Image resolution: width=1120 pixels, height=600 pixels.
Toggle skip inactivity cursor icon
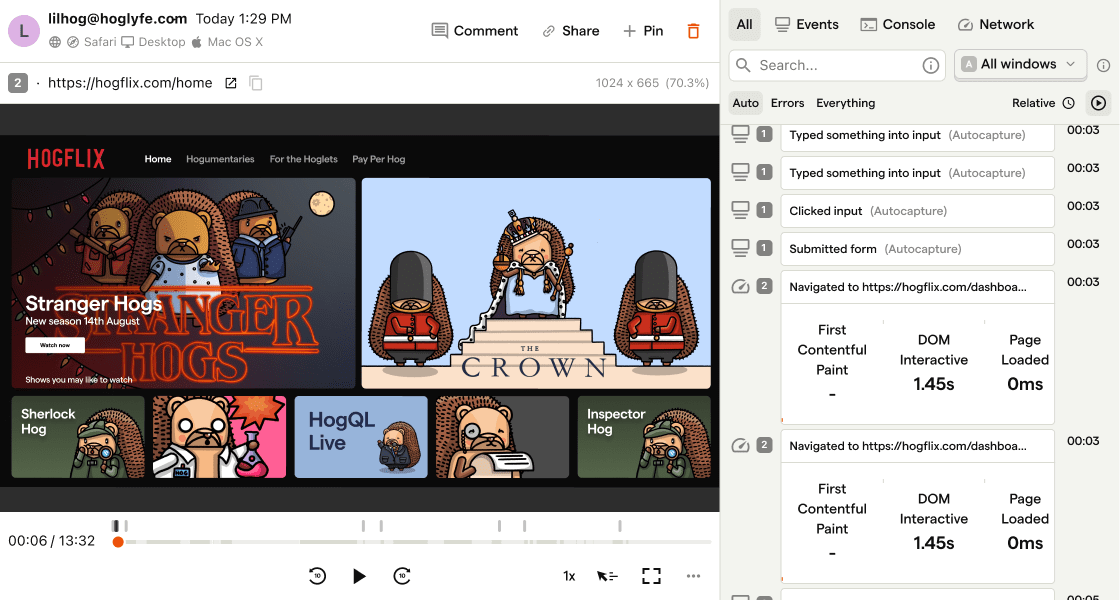tap(607, 576)
